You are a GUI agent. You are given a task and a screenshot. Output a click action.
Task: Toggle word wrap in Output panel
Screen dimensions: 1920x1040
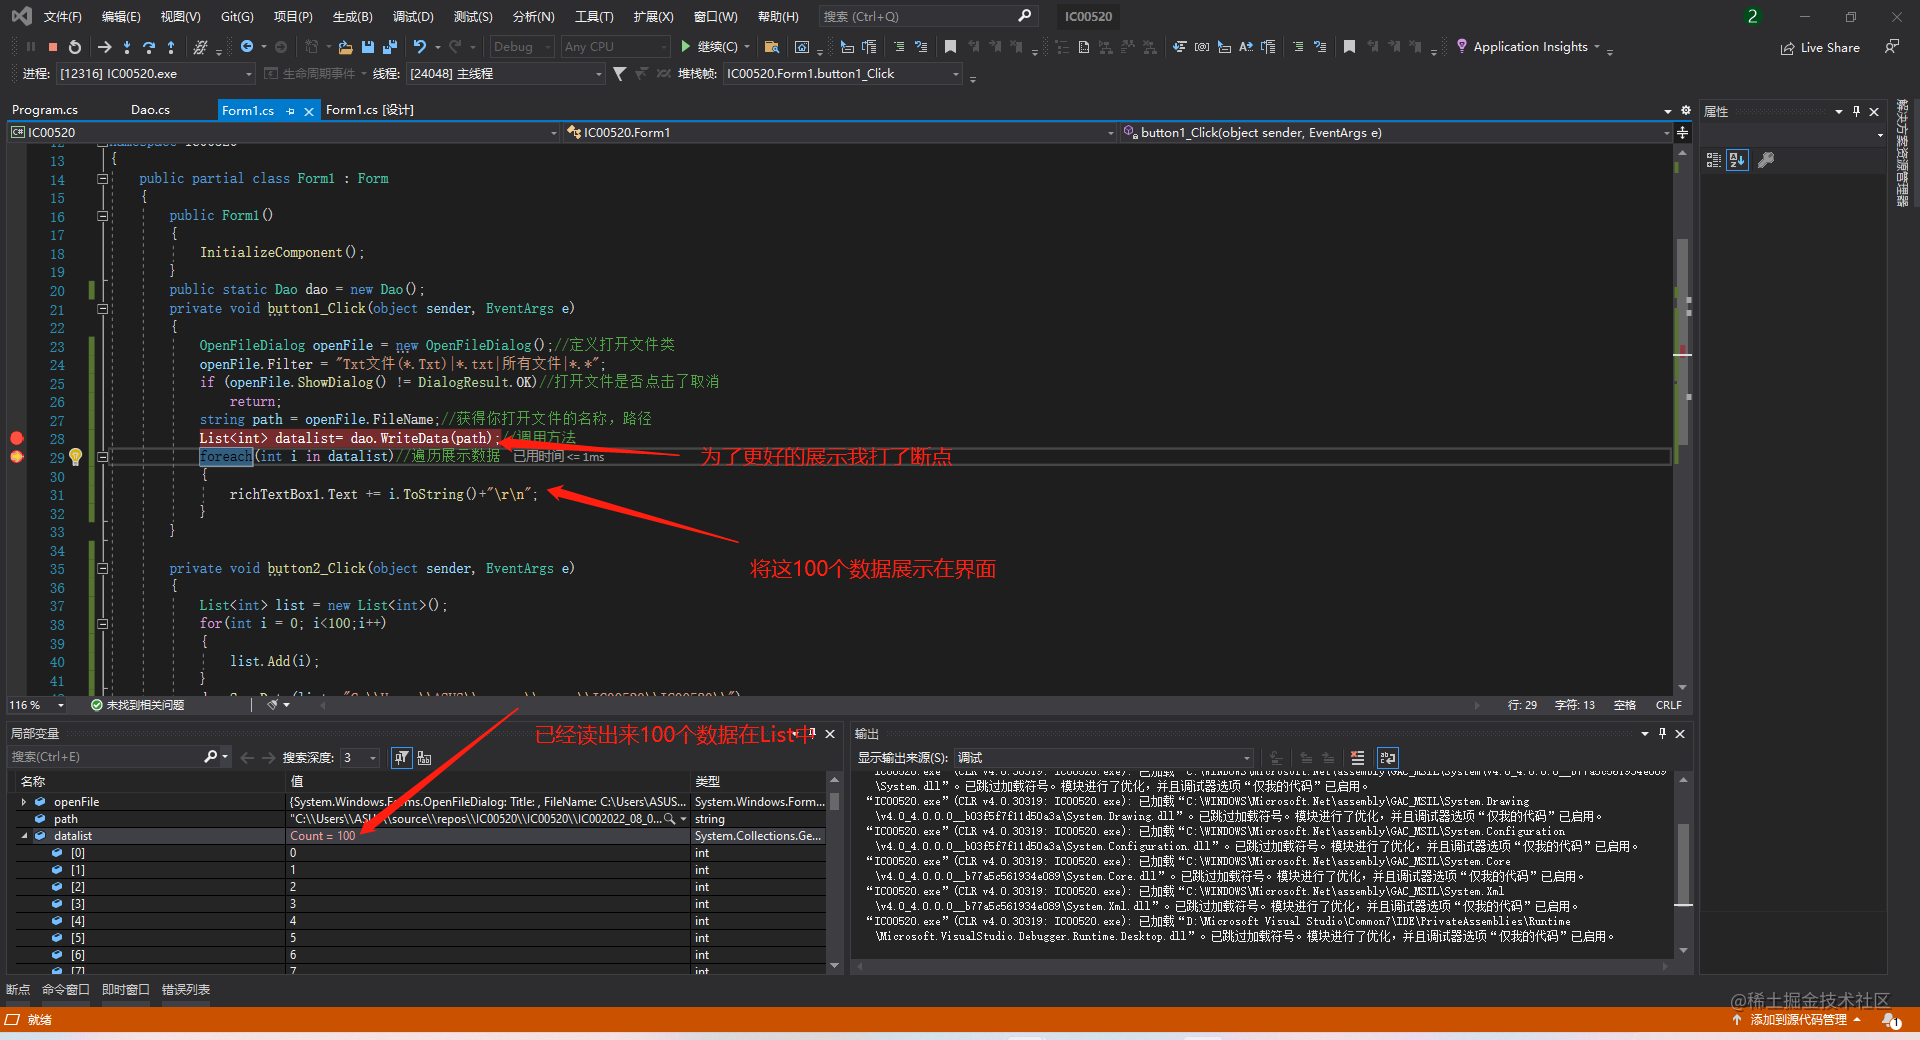1387,758
